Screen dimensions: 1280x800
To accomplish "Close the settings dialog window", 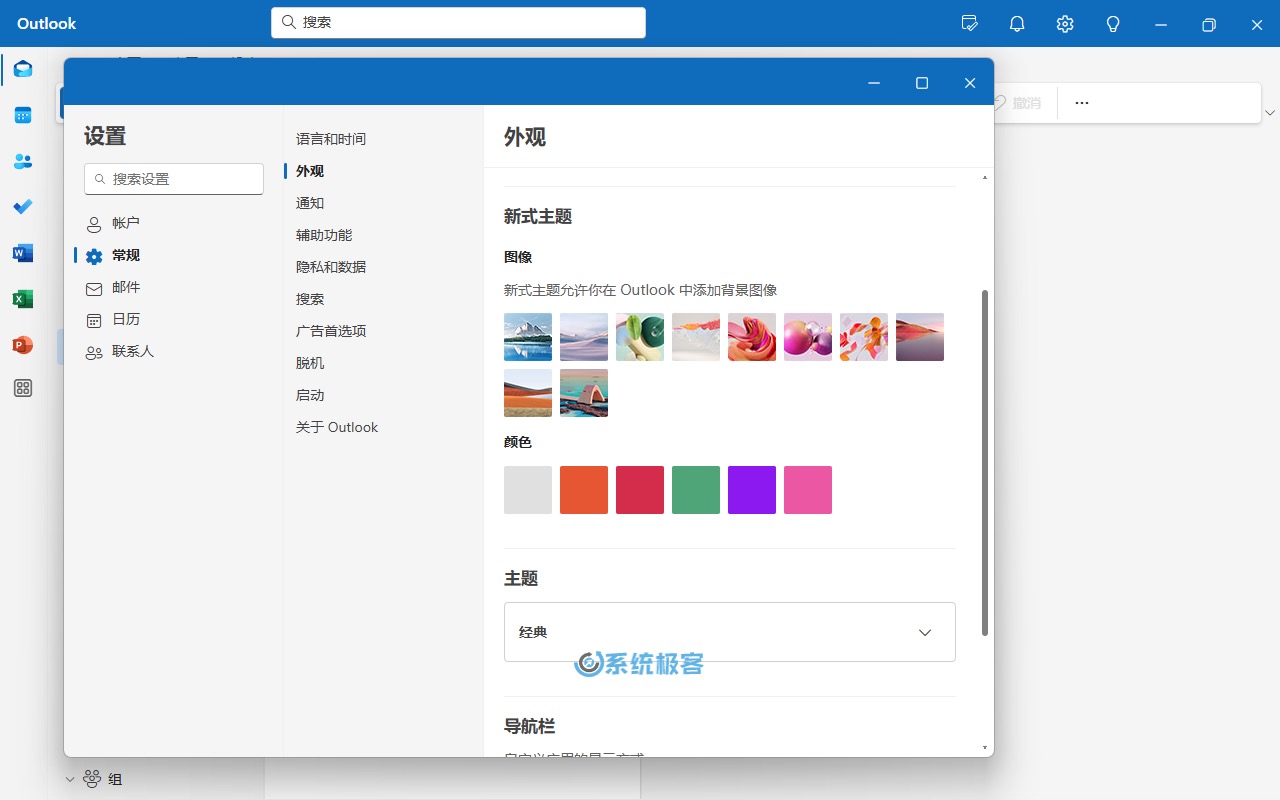I will [x=970, y=83].
